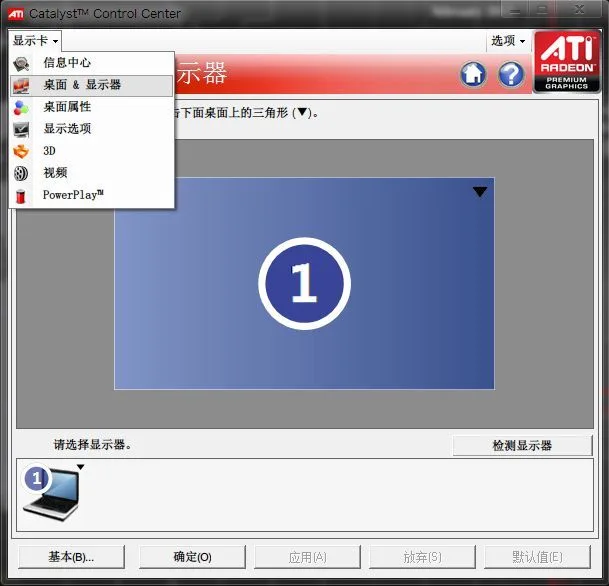Click the information center magnifier icon
609x586 pixels.
coord(21,64)
